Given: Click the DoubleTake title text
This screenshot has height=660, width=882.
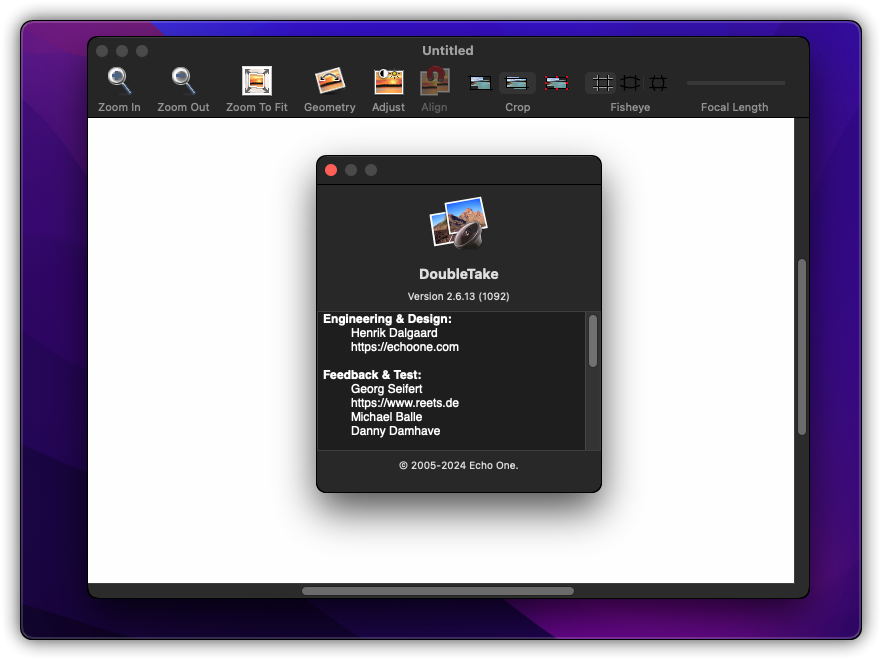Looking at the screenshot, I should click(x=458, y=274).
